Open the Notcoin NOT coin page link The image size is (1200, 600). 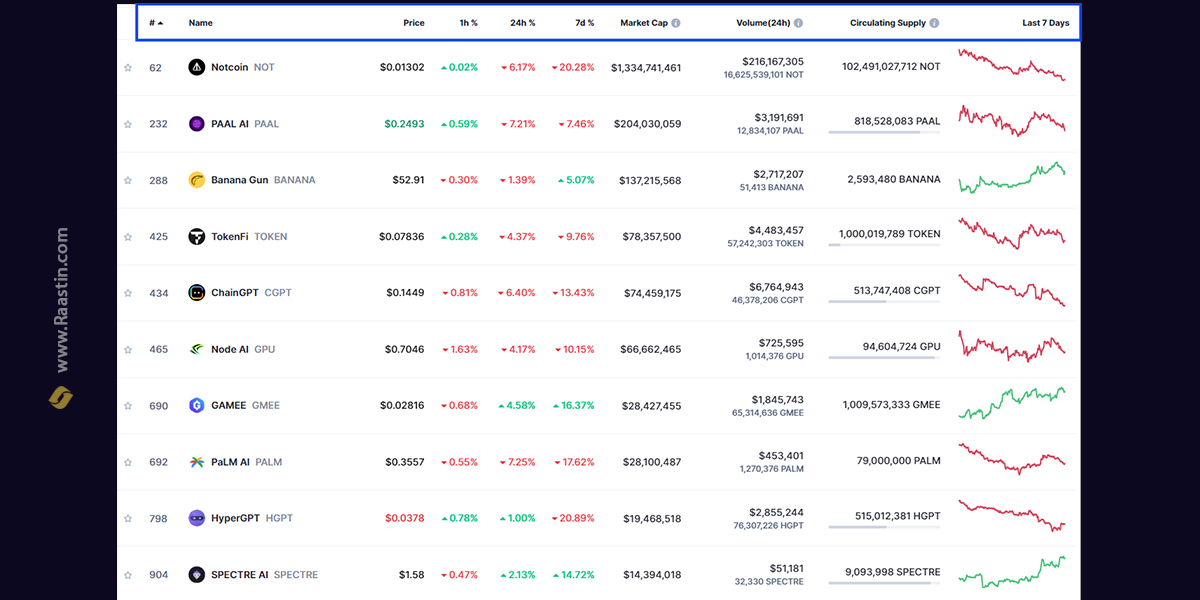coord(243,67)
